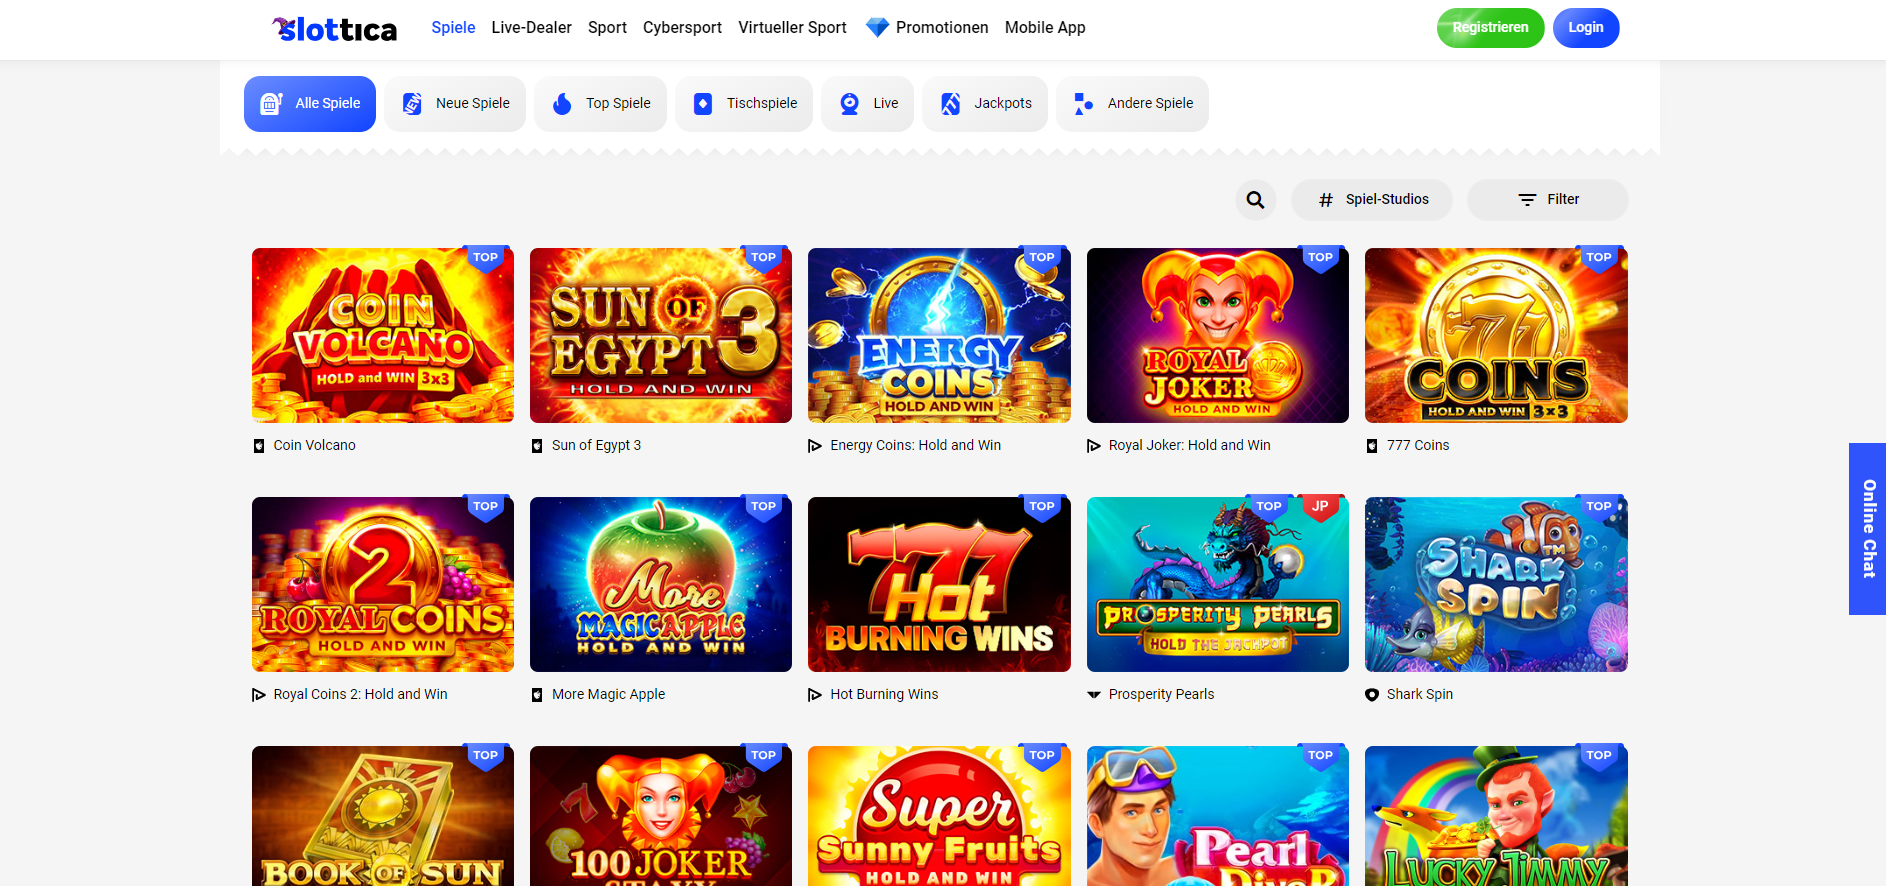This screenshot has height=886, width=1886.
Task: Click the TOP badge on Royal Coins 2
Action: pyautogui.click(x=485, y=507)
